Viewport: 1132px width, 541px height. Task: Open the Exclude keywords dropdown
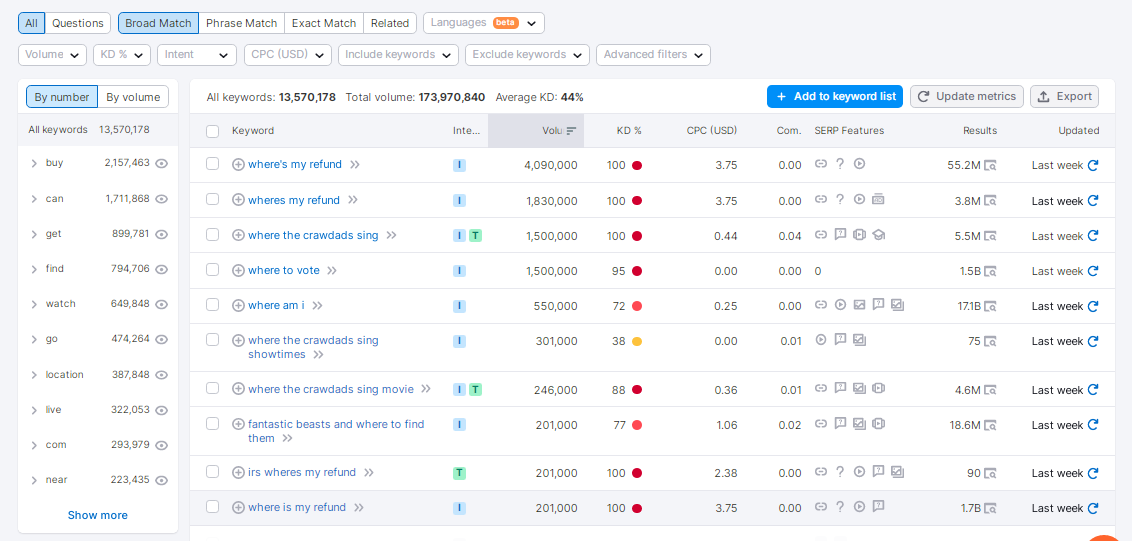point(527,55)
